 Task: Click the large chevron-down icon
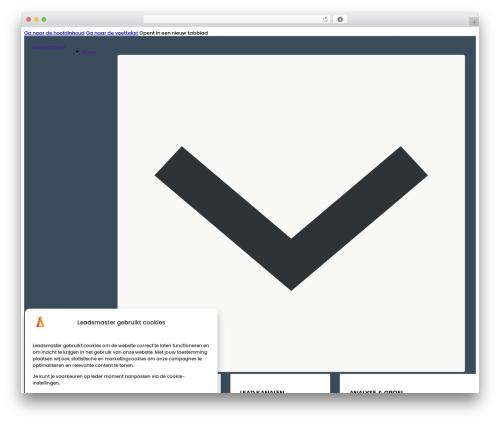click(291, 218)
